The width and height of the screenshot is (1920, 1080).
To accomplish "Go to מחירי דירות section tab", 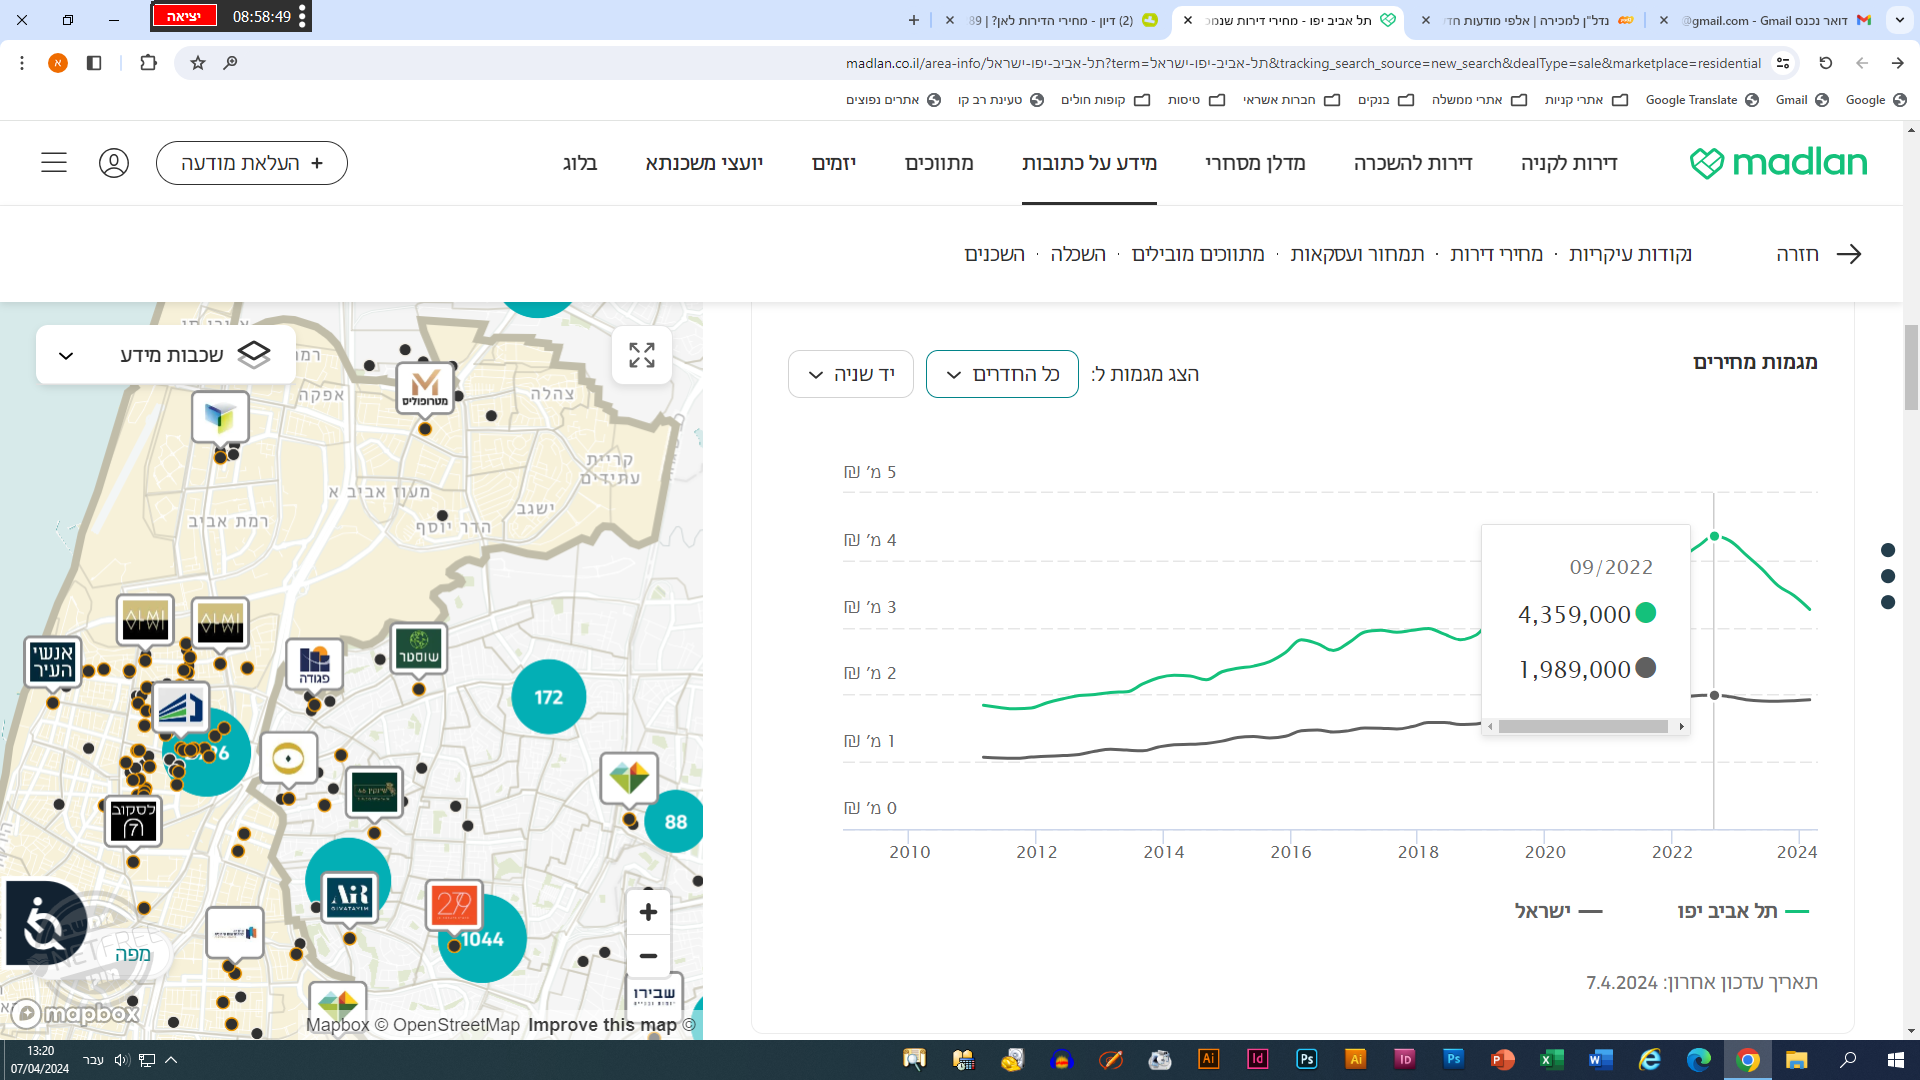I will pos(1496,254).
